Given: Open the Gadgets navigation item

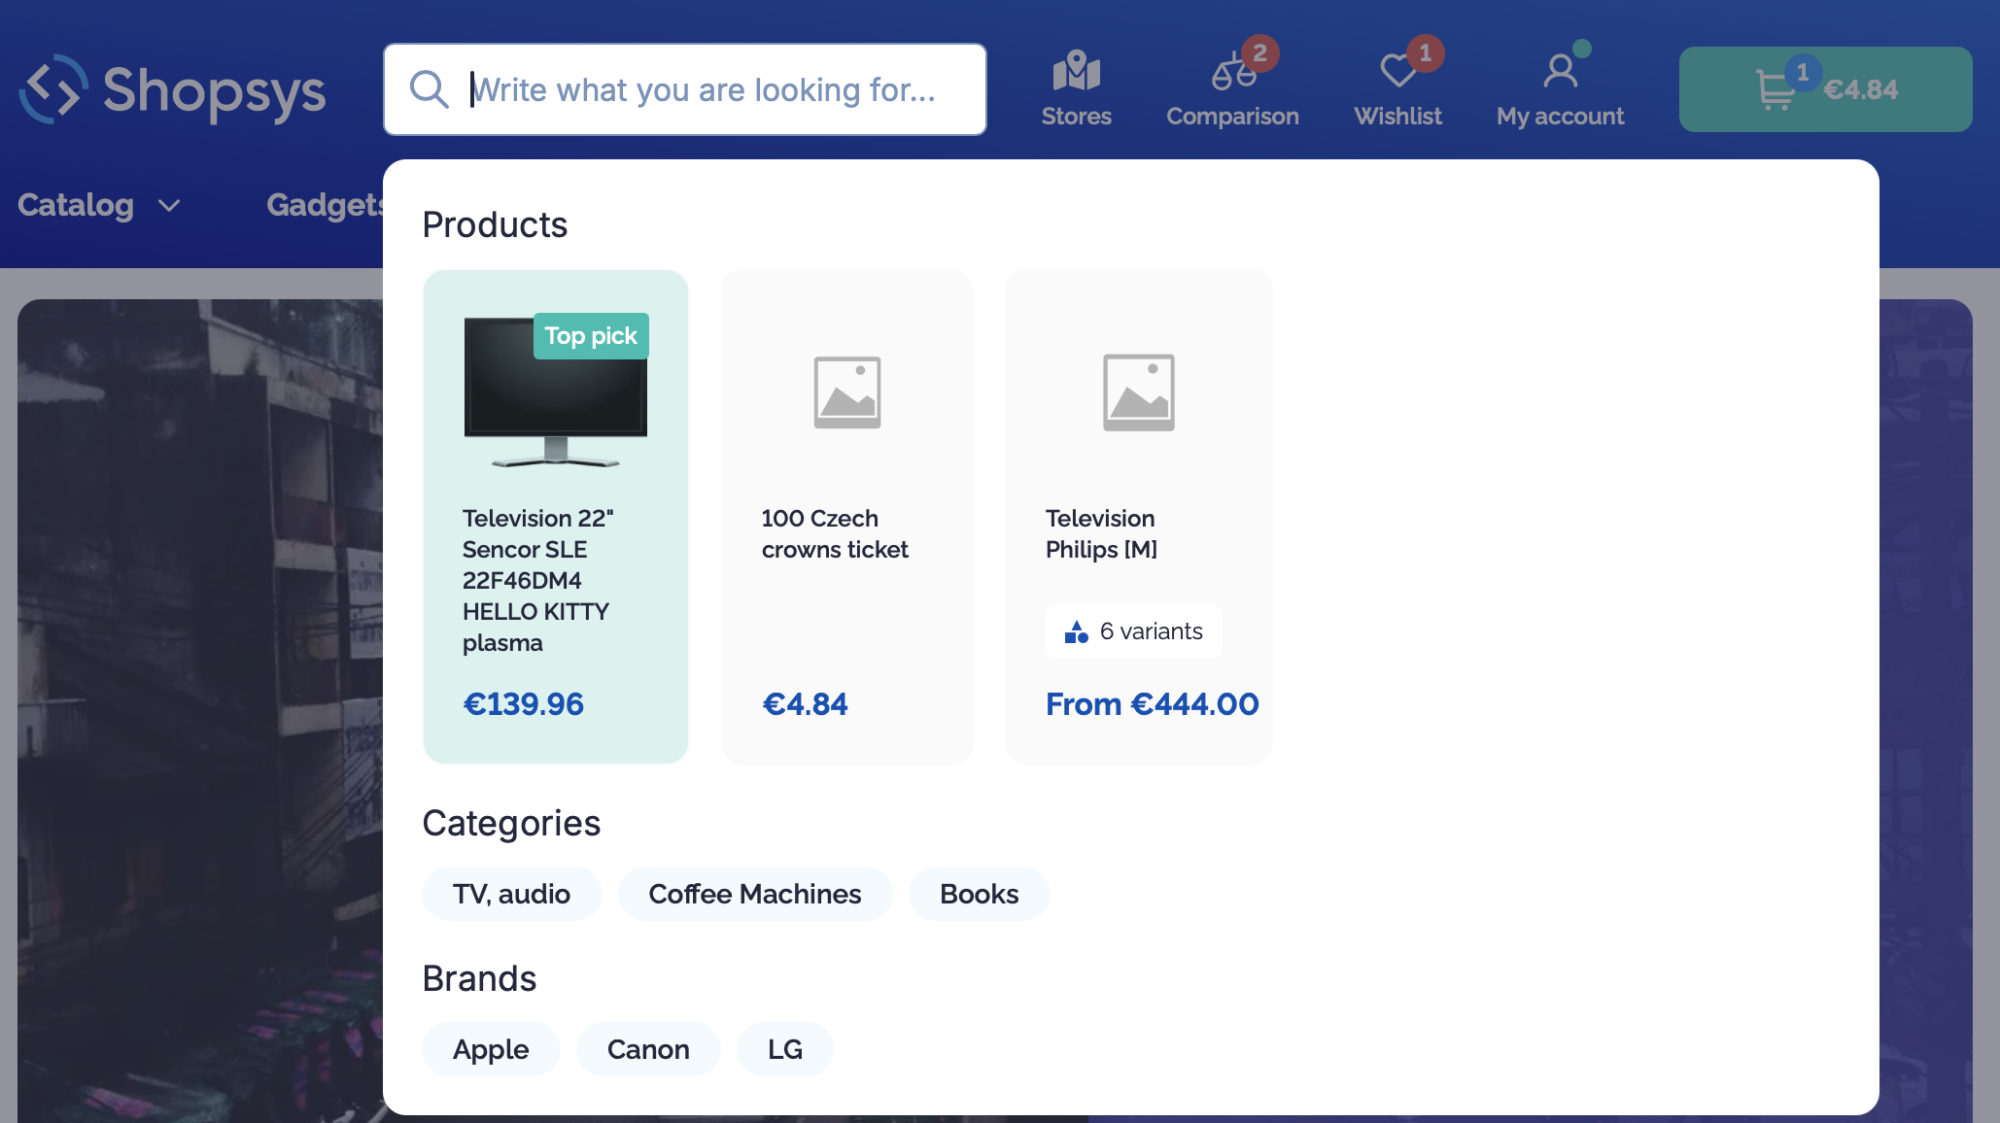Looking at the screenshot, I should (x=324, y=205).
